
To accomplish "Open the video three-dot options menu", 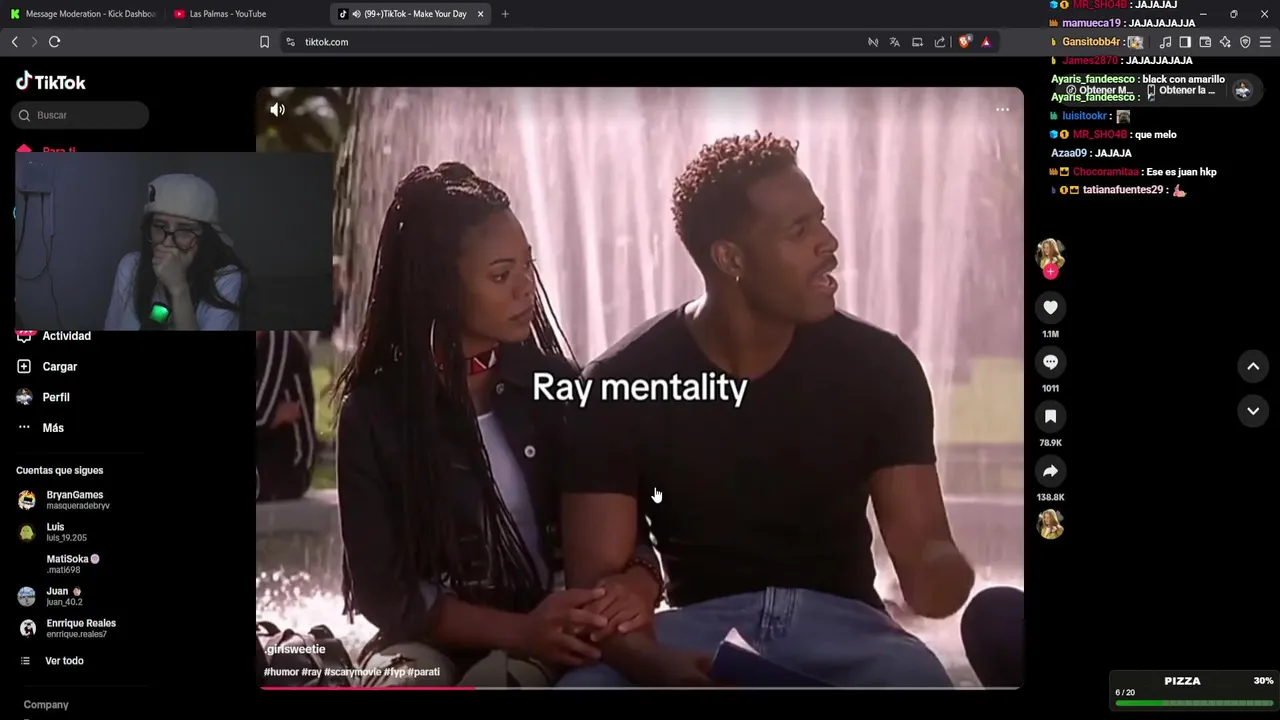I will [1002, 110].
